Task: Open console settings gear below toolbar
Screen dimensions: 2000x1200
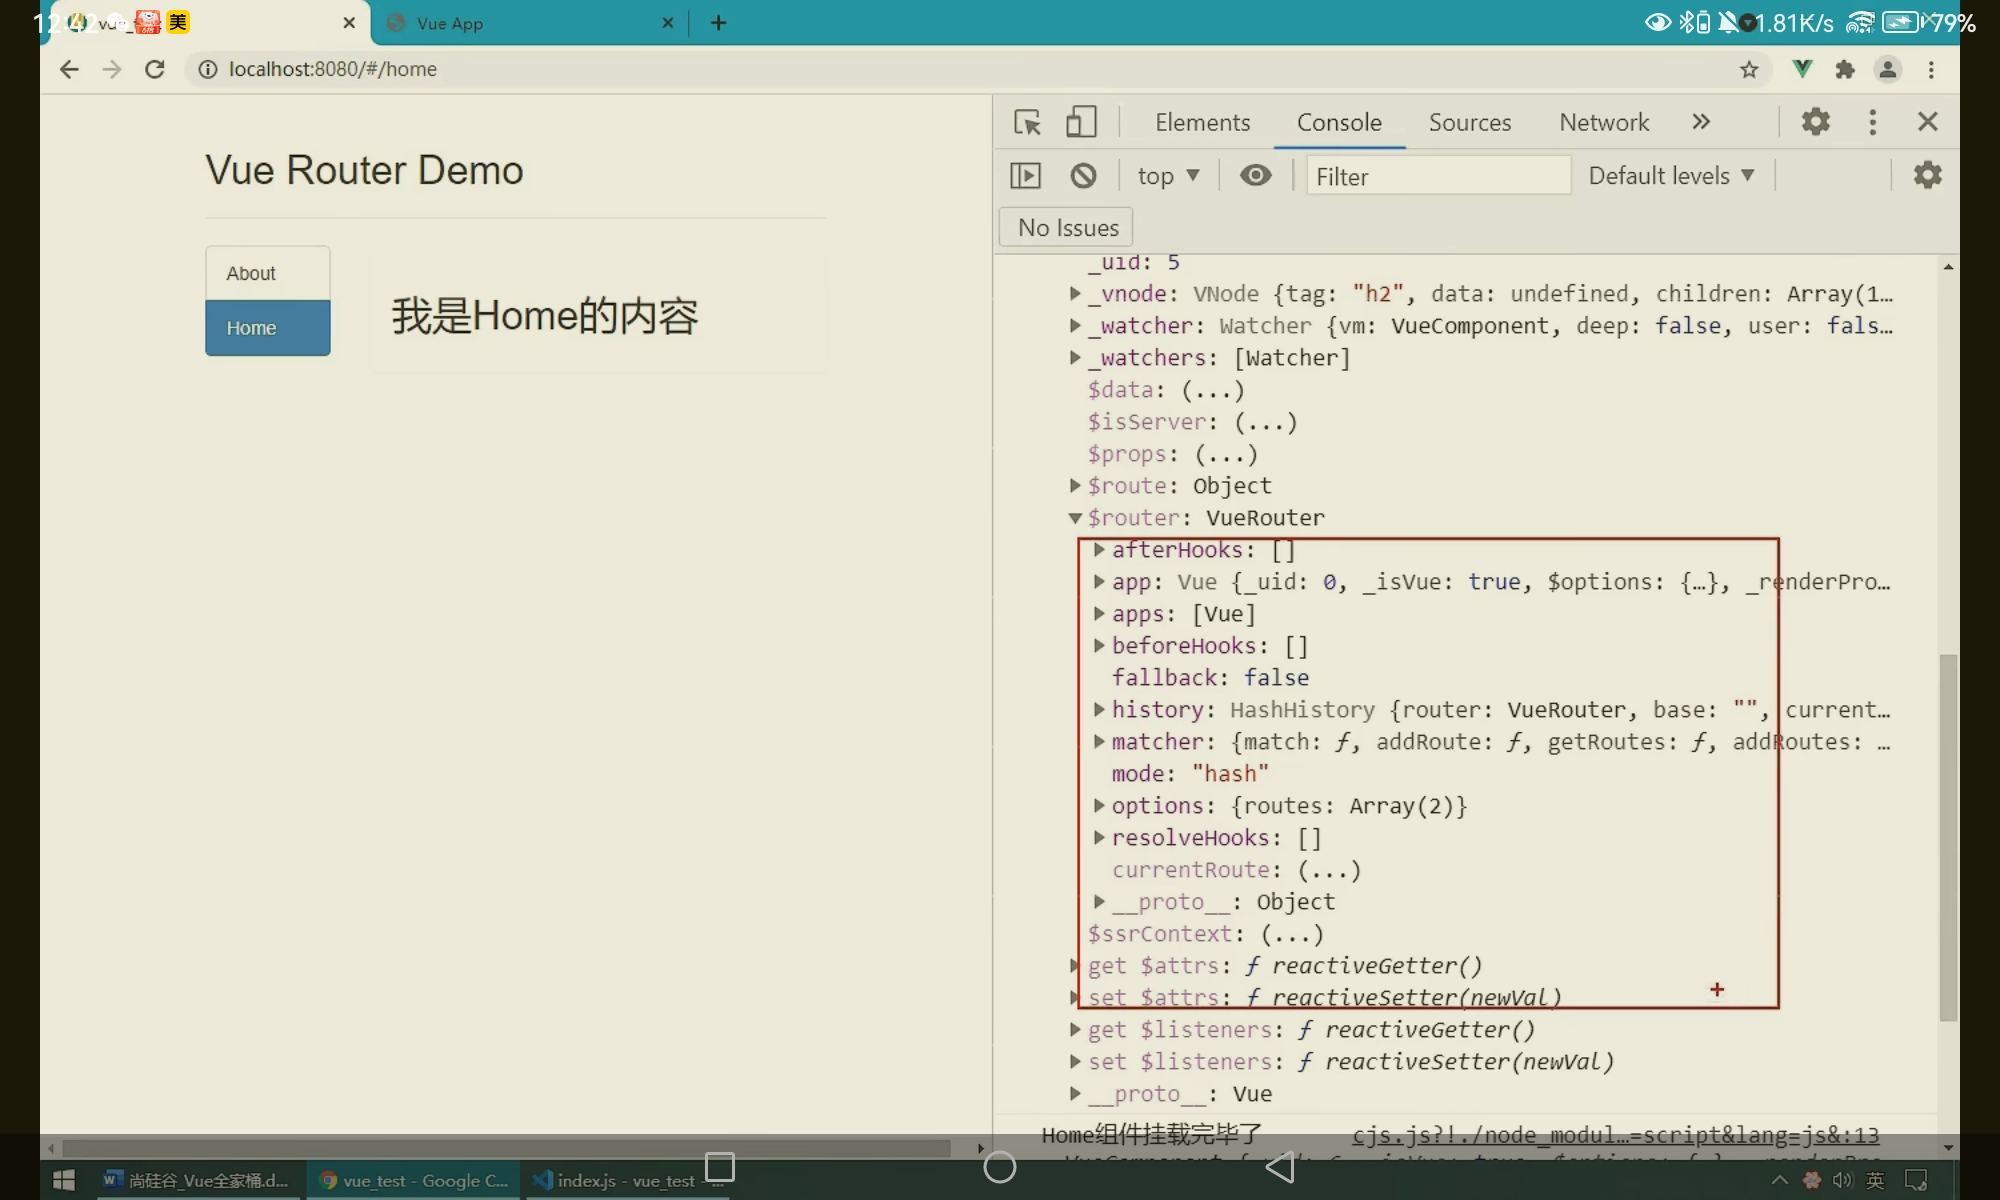Action: pos(1927,175)
